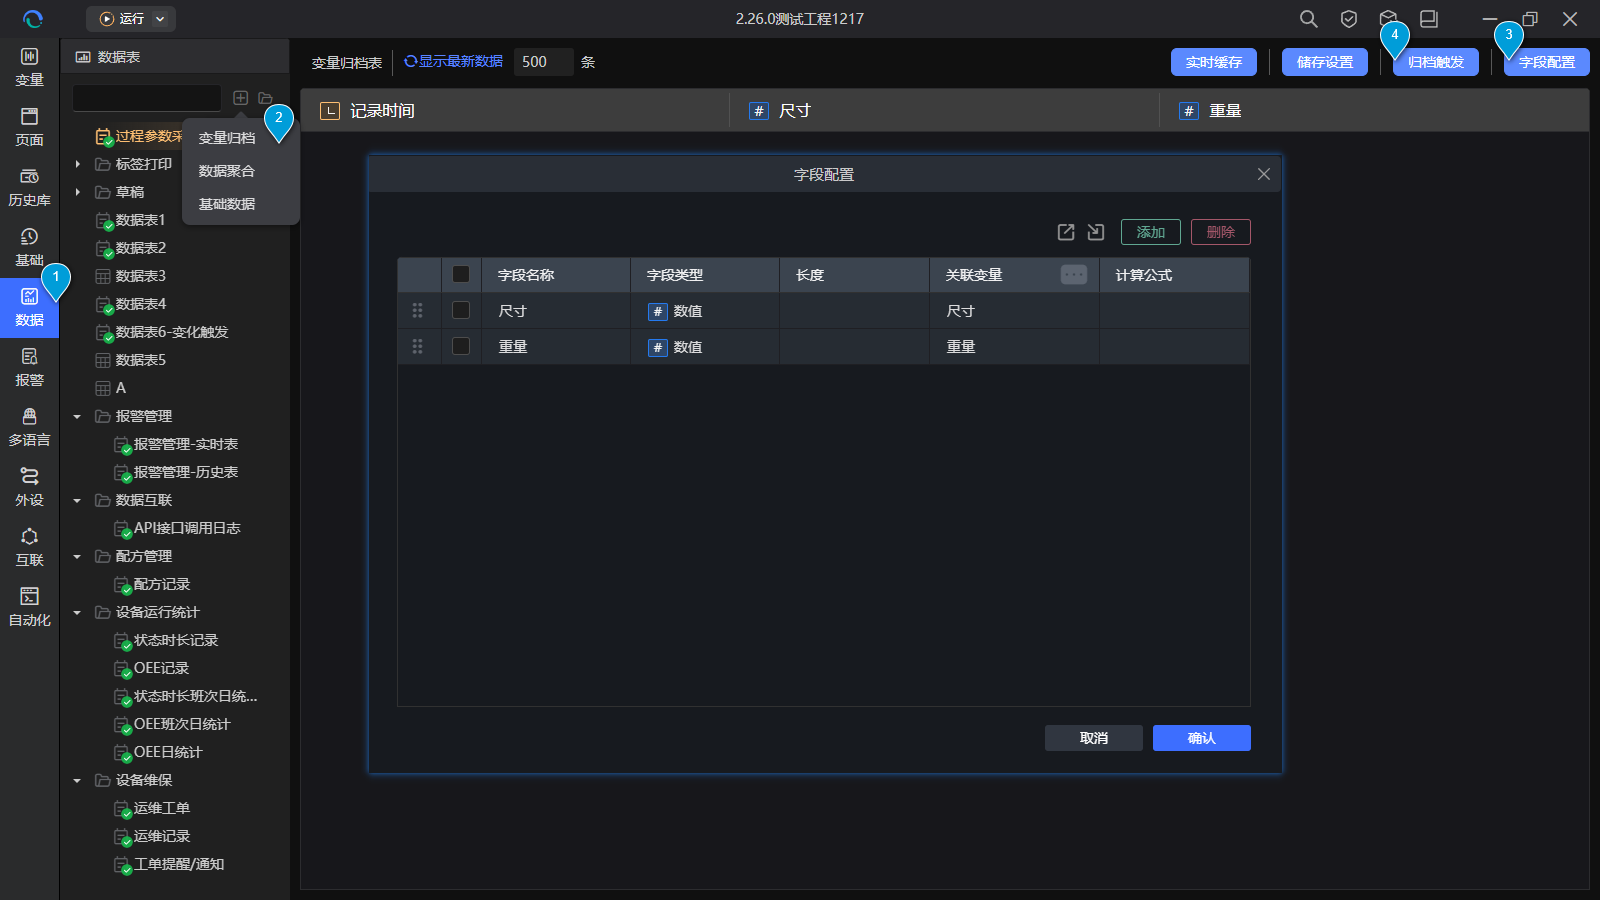The image size is (1600, 900).
Task: Select 数据表6-变化触发 in the tree
Action: tap(171, 332)
